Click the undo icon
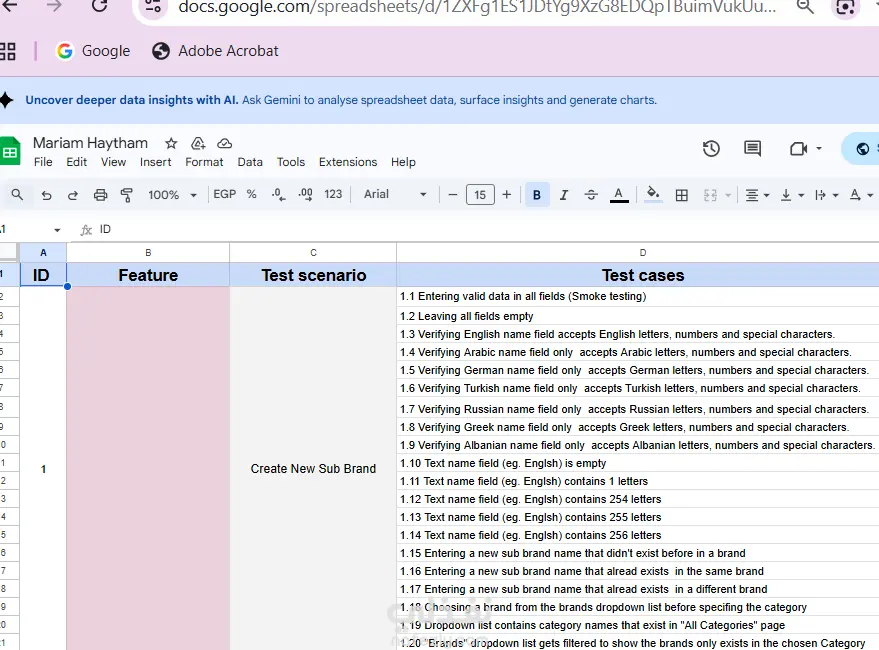This screenshot has width=879, height=650. click(x=47, y=195)
